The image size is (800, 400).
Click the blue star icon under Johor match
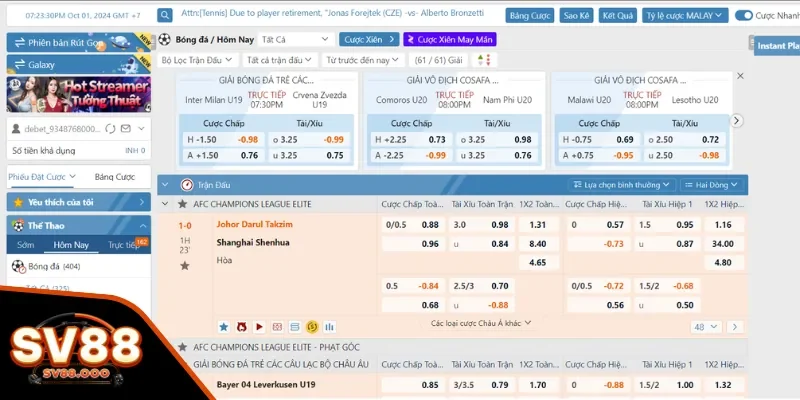223,327
